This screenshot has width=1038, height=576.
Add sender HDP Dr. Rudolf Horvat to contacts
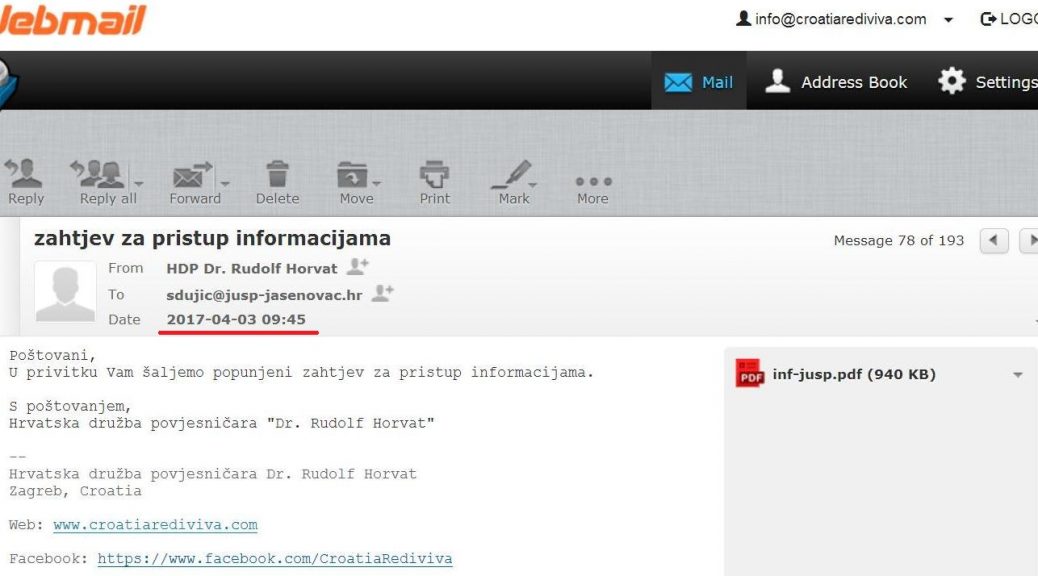pos(357,267)
